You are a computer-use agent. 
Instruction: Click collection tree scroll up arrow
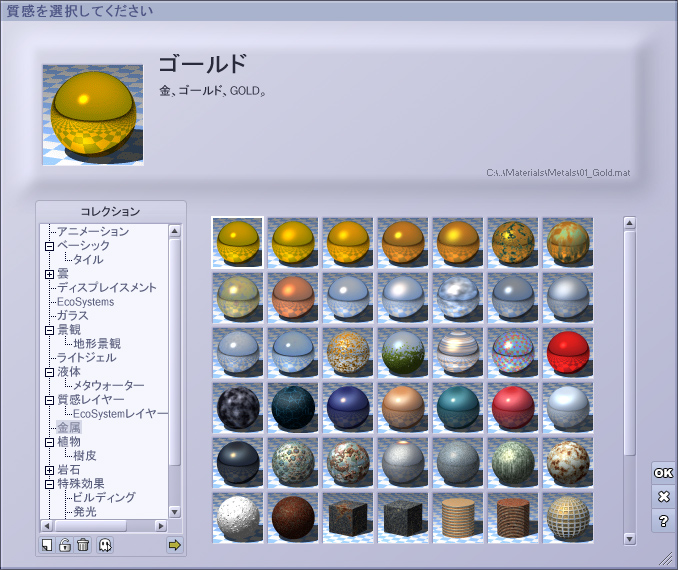[175, 231]
